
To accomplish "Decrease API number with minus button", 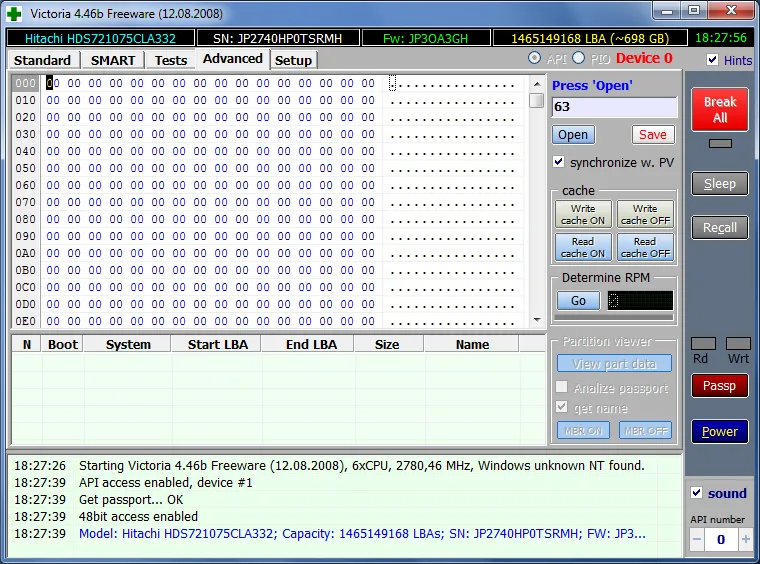I will coord(697,539).
